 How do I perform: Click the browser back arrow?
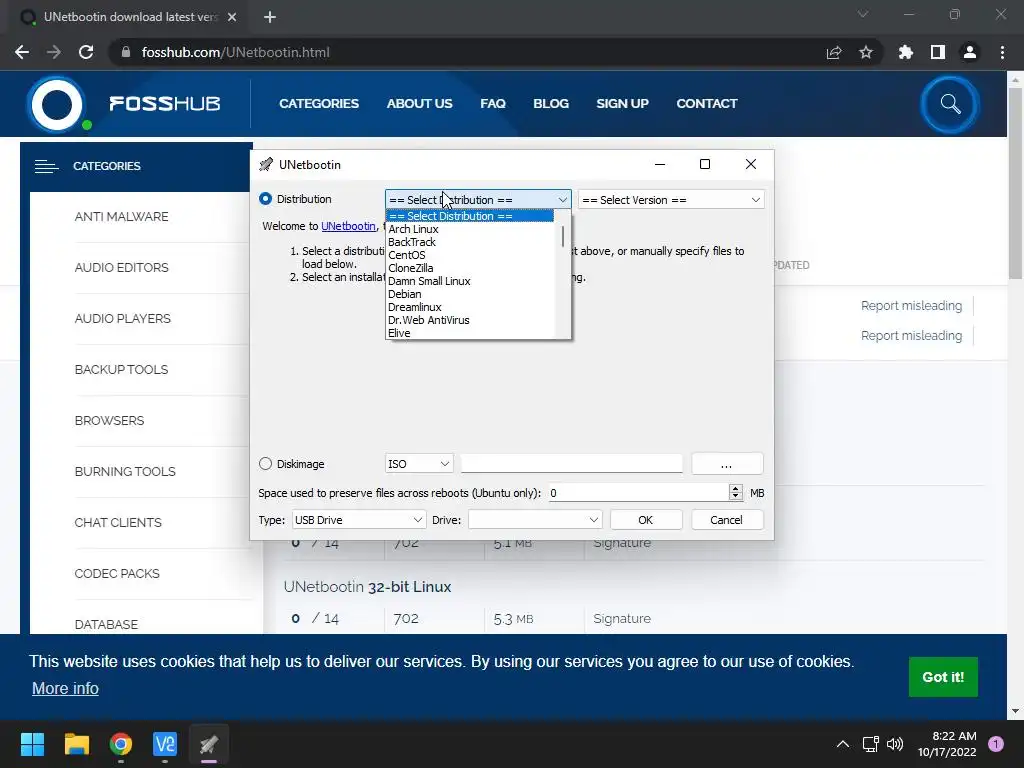tap(22, 52)
